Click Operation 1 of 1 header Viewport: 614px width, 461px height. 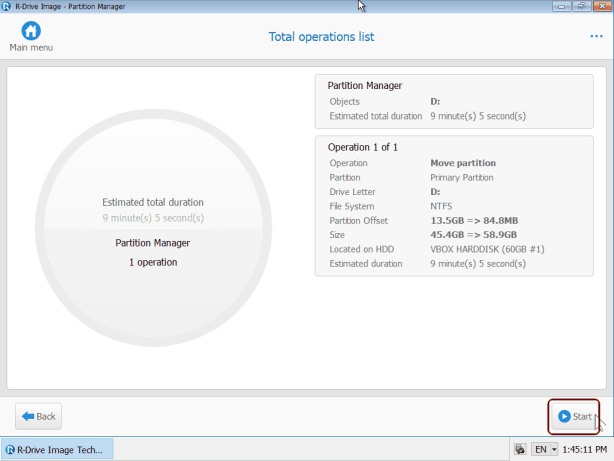pos(363,147)
